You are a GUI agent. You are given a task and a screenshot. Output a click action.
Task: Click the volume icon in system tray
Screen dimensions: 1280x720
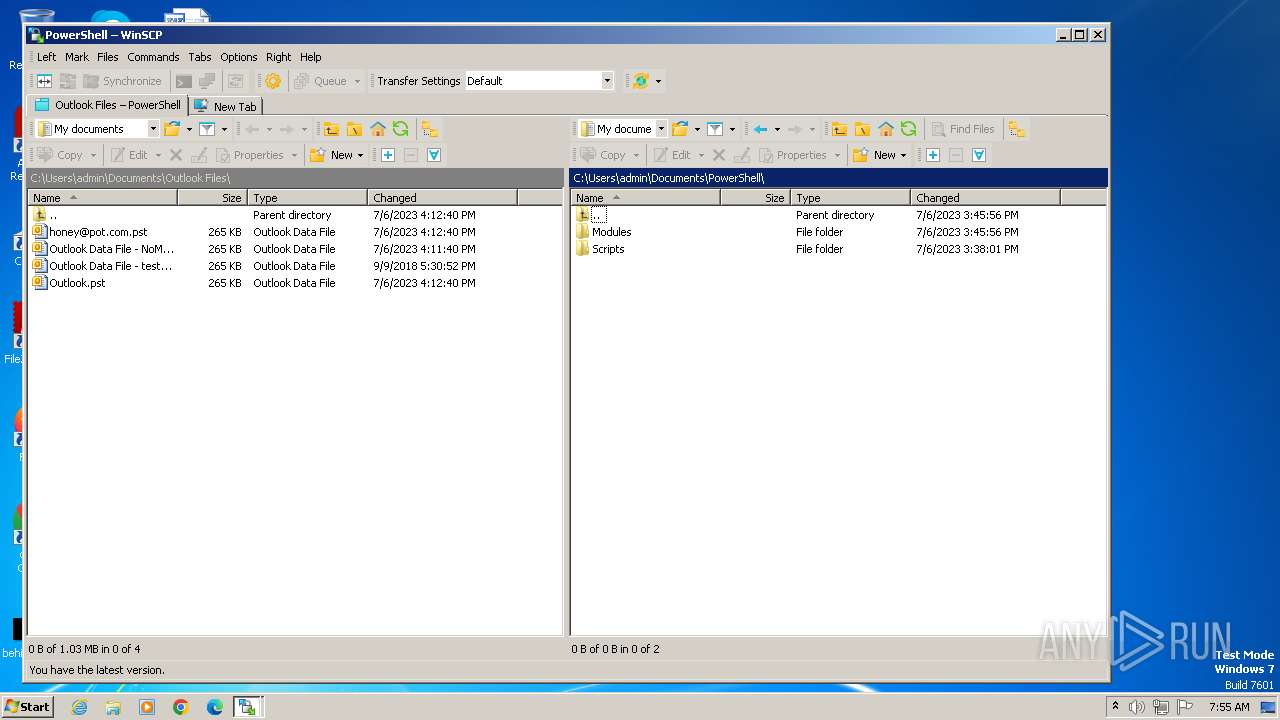[x=1137, y=707]
